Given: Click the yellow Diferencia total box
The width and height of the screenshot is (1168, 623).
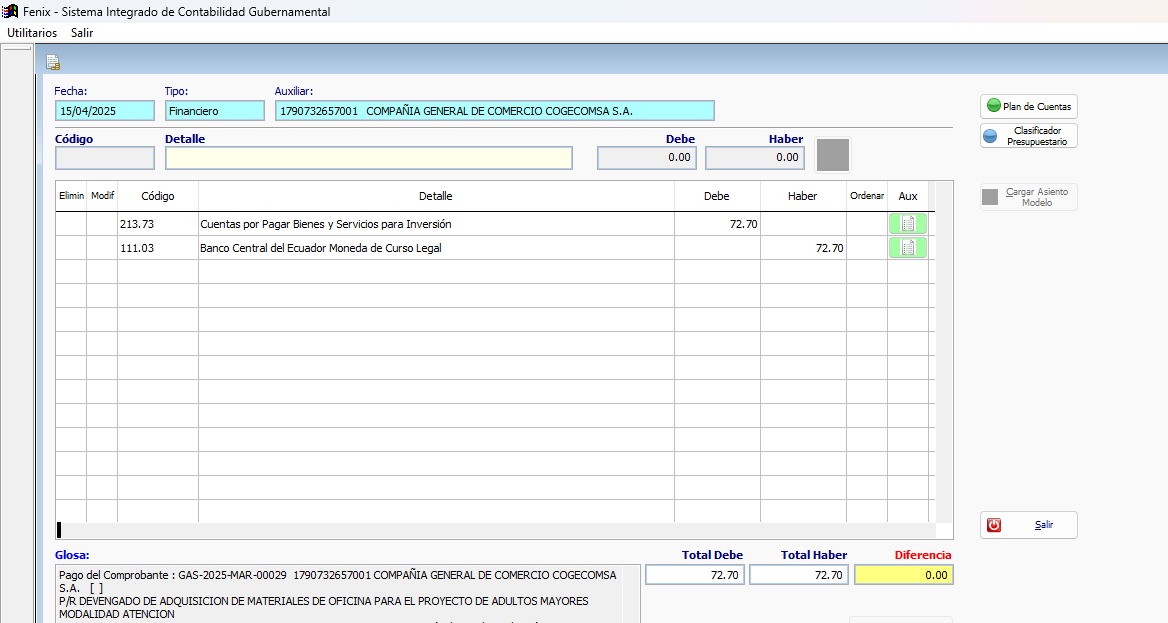Looking at the screenshot, I should pyautogui.click(x=903, y=575).
